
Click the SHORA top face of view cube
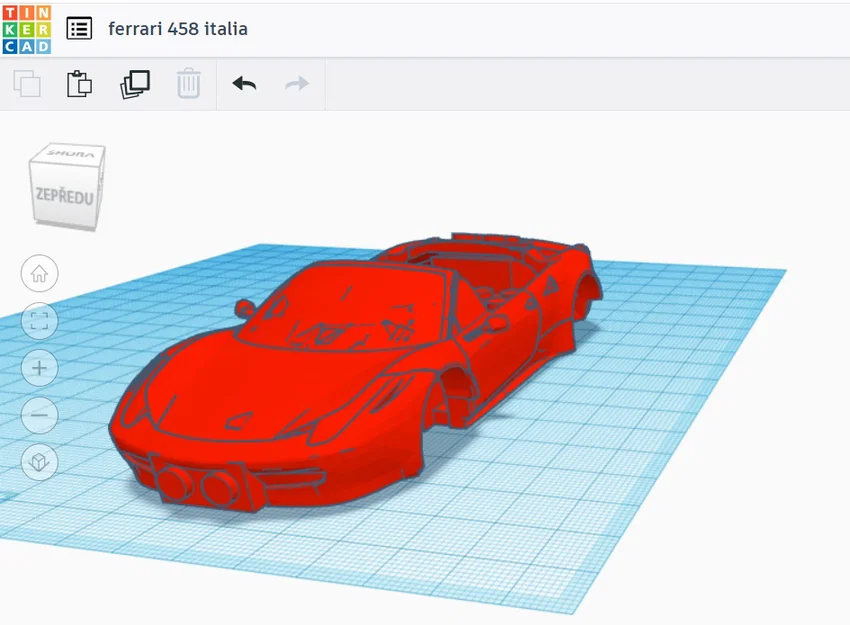point(69,153)
